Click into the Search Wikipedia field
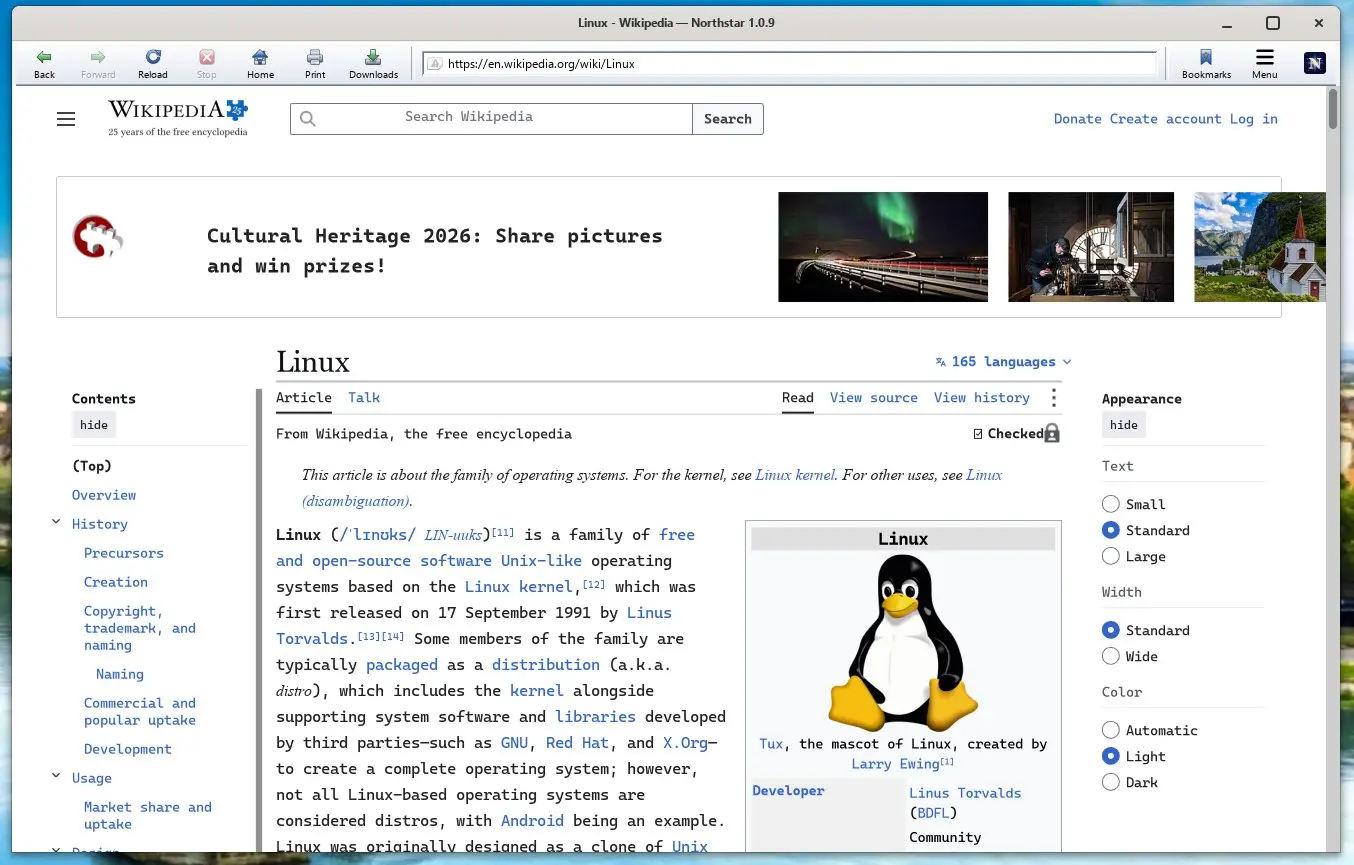The width and height of the screenshot is (1354, 865). (491, 119)
